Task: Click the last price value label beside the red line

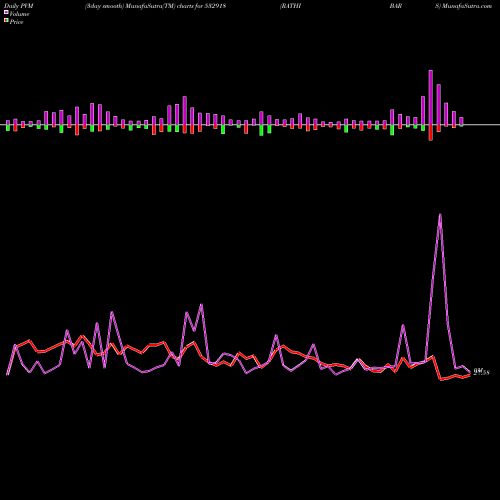Action: [482, 372]
